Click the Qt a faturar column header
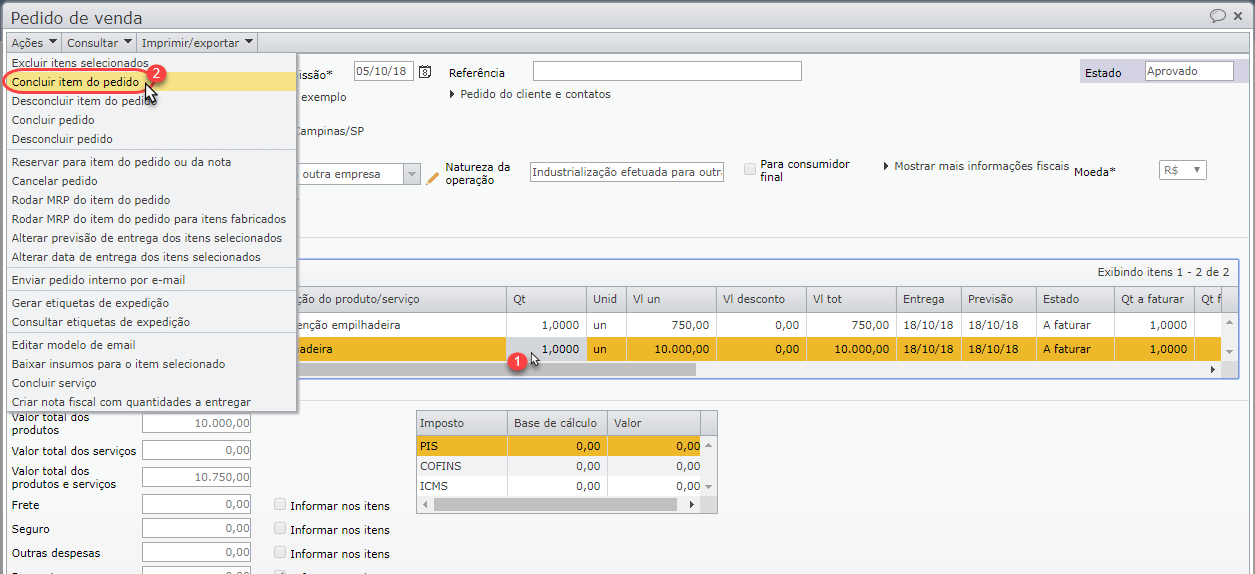Image resolution: width=1255 pixels, height=574 pixels. (1154, 299)
